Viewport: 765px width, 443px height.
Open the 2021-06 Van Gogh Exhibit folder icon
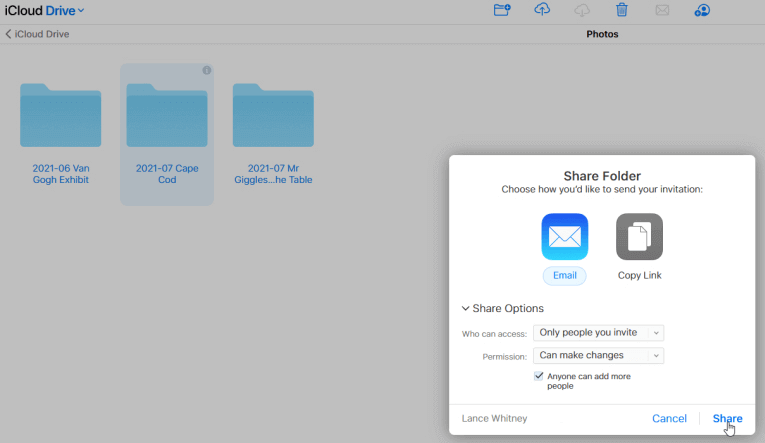[x=60, y=115]
